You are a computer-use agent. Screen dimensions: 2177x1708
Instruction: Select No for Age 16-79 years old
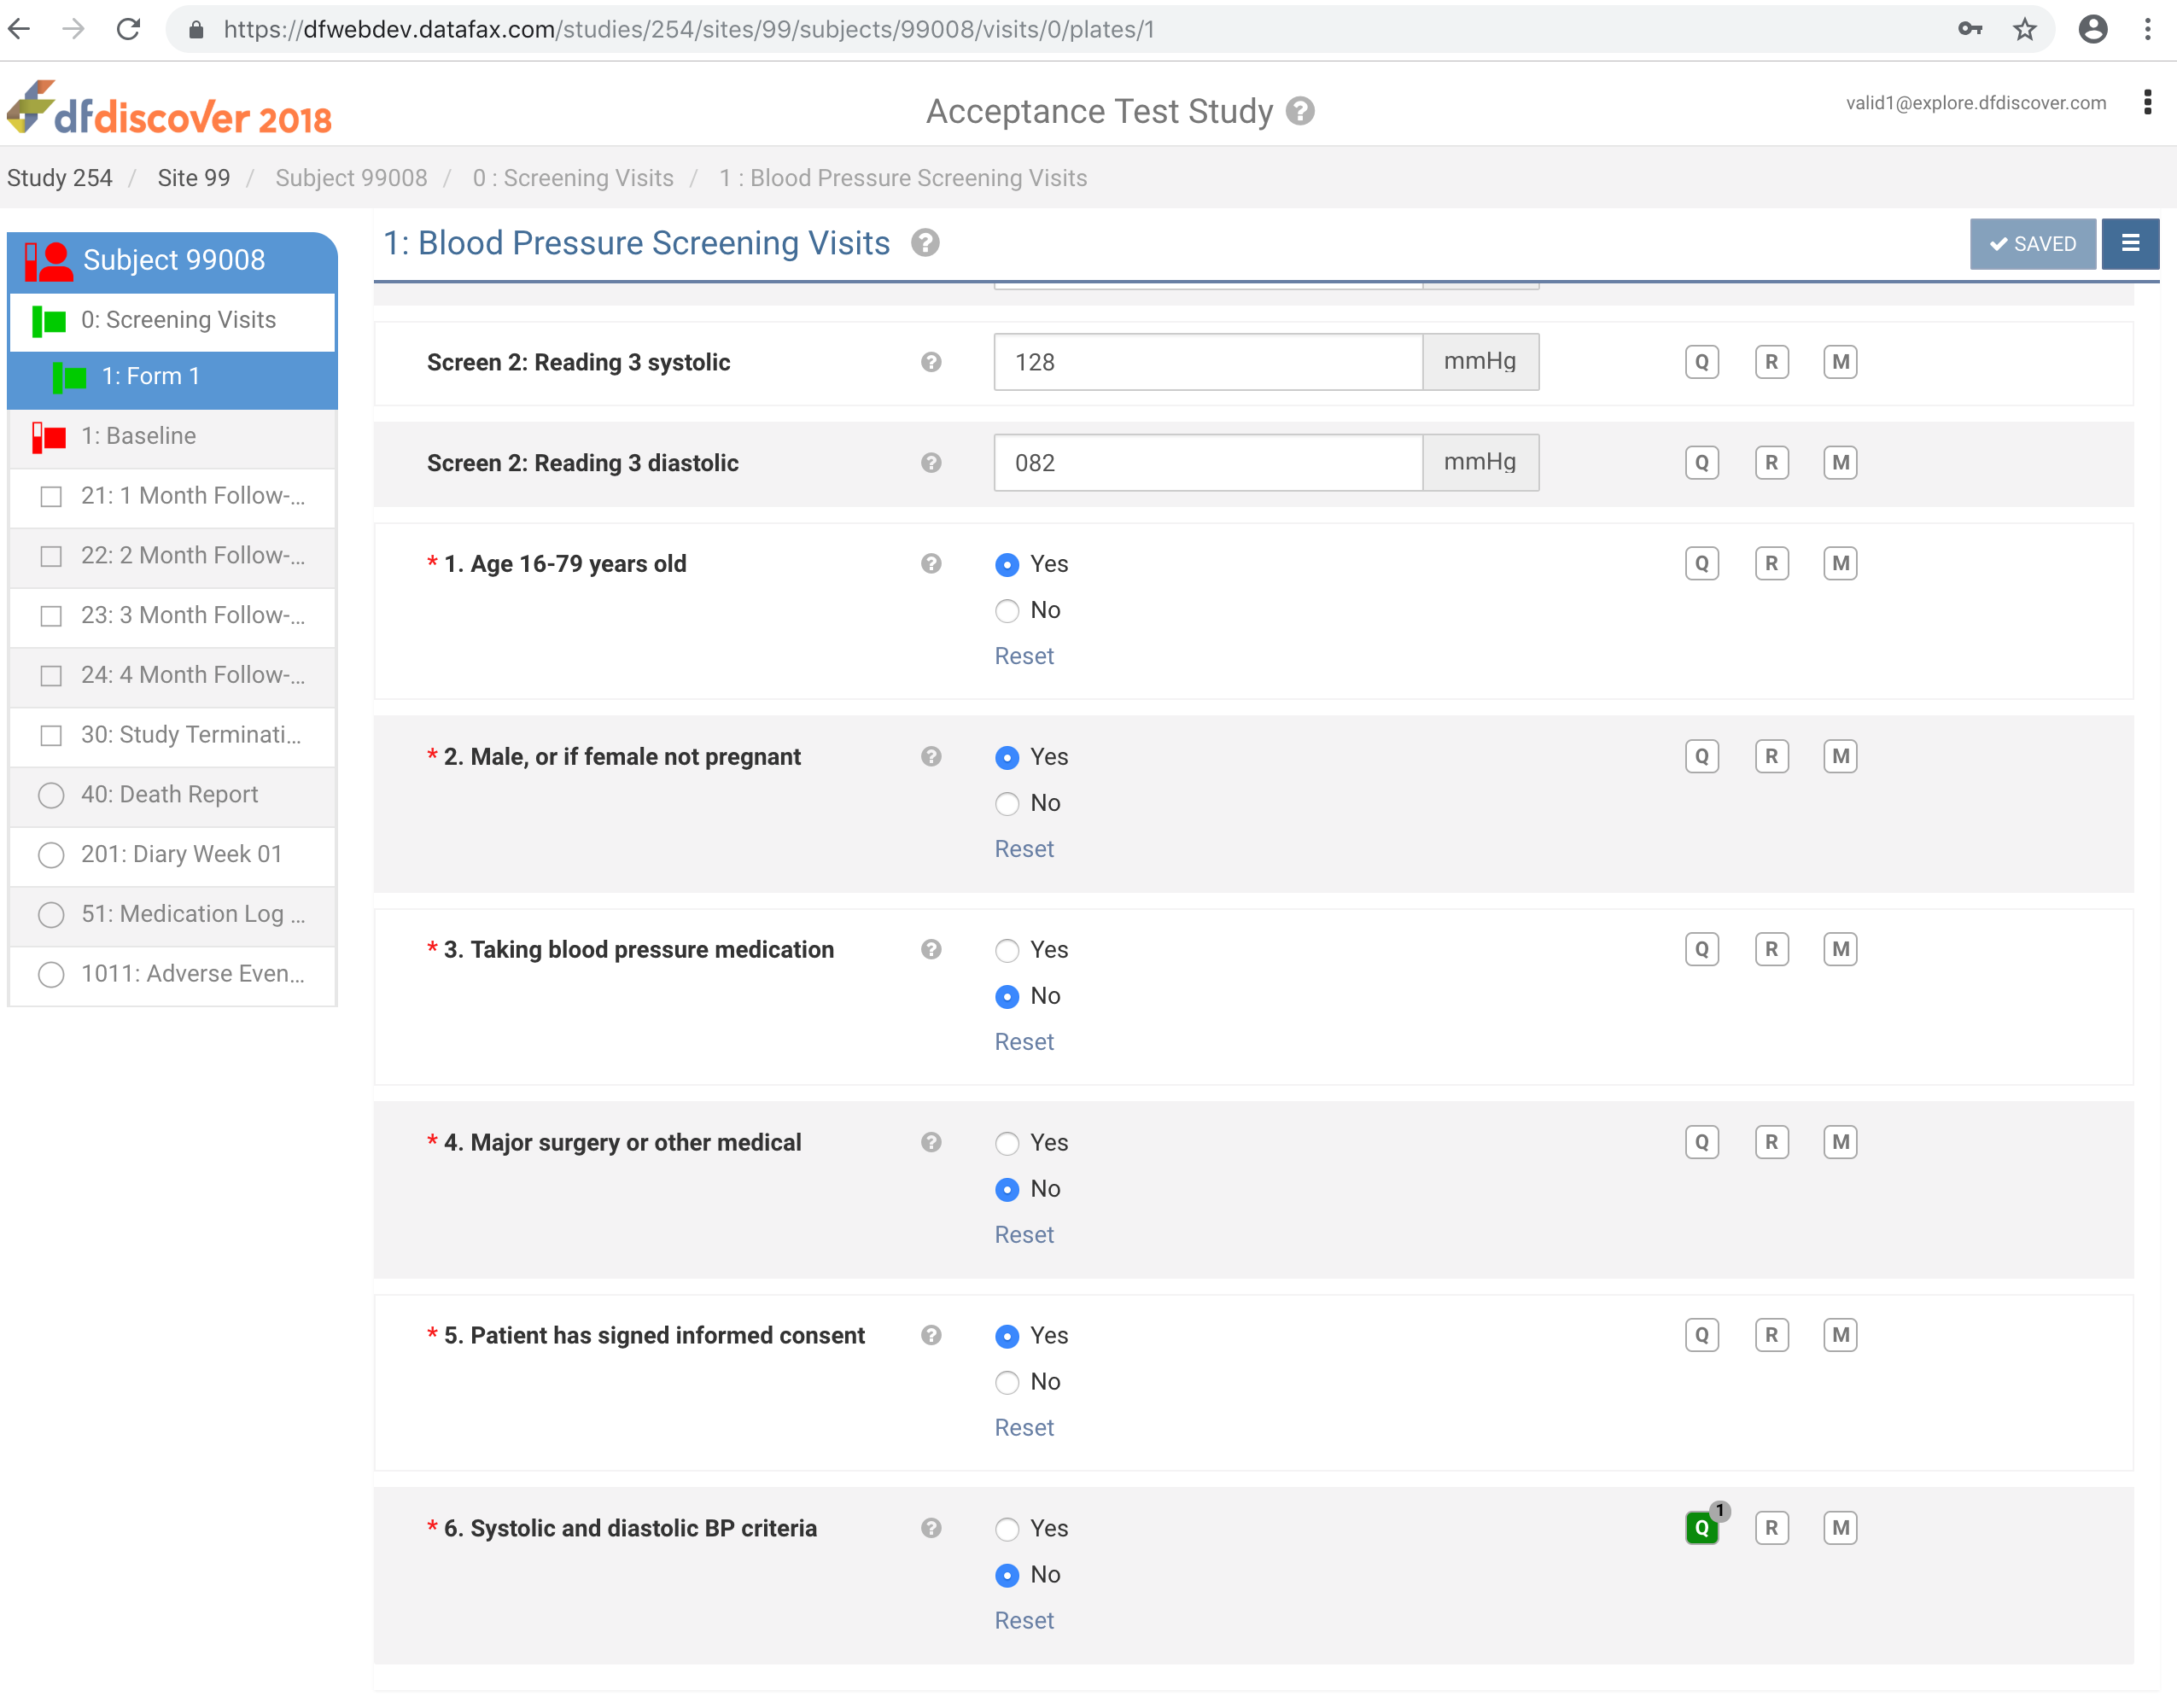tap(1007, 610)
